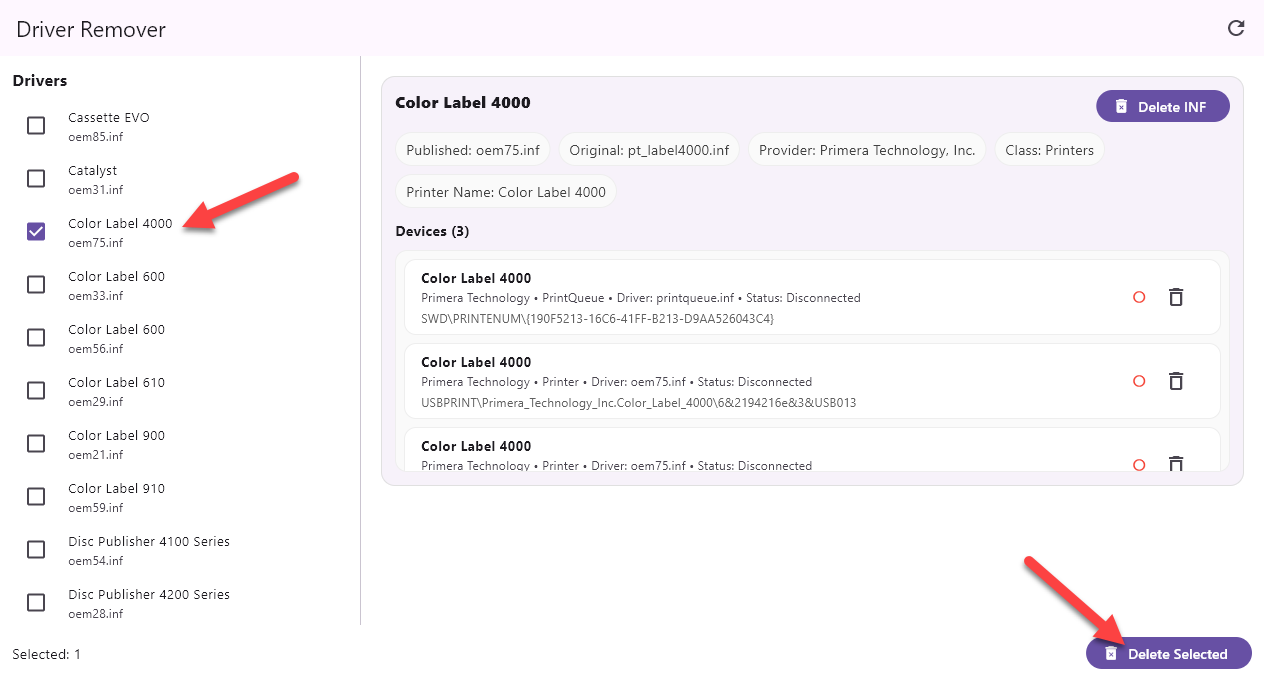Check the Cassette EVO driver checkbox
This screenshot has height=680, width=1264.
coord(36,125)
